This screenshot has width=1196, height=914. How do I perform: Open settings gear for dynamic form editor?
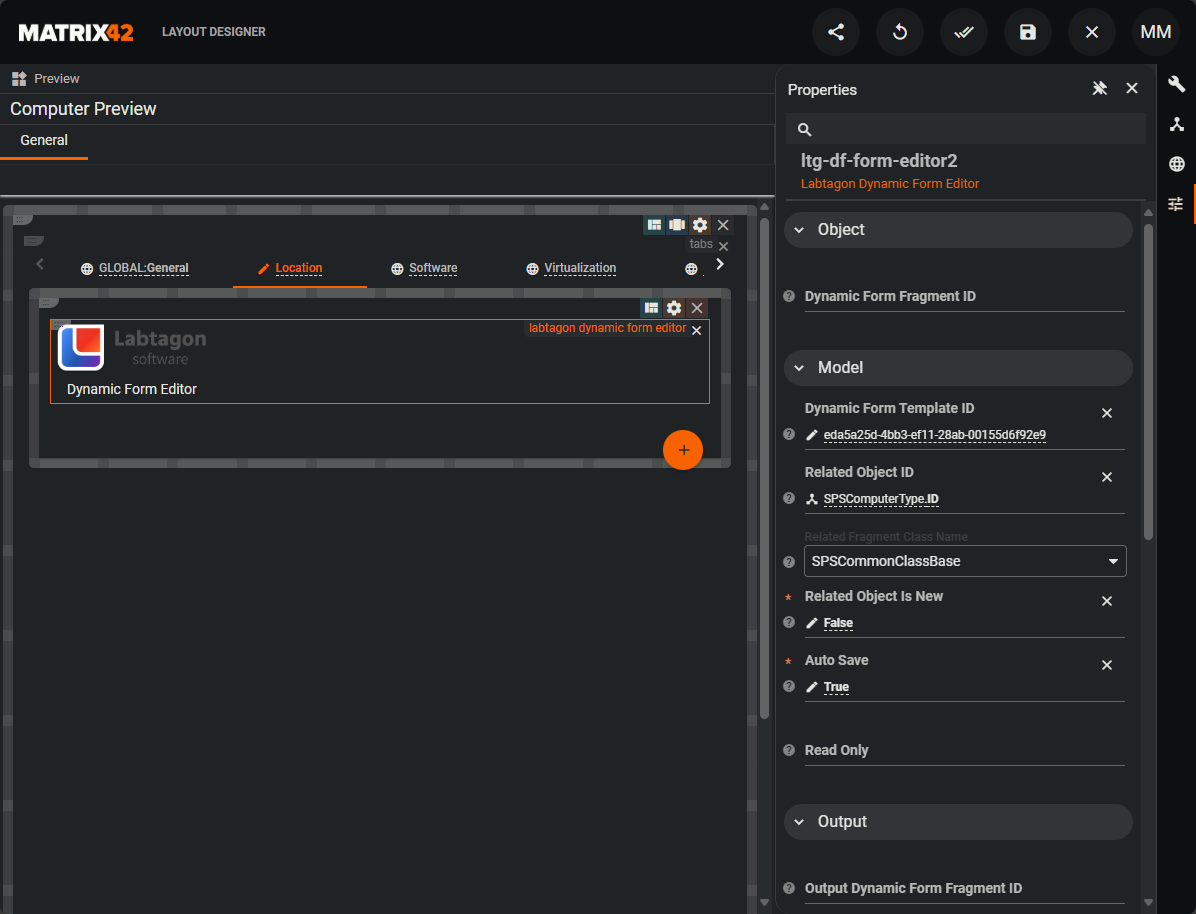674,308
